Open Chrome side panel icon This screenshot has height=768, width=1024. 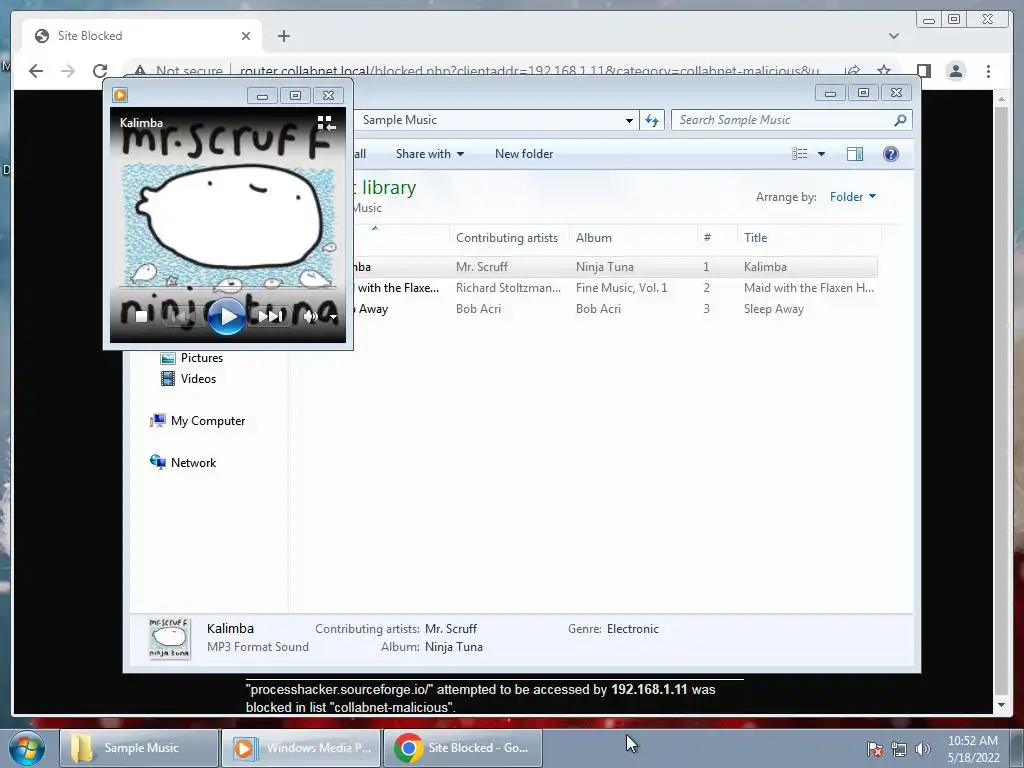pyautogui.click(x=923, y=71)
